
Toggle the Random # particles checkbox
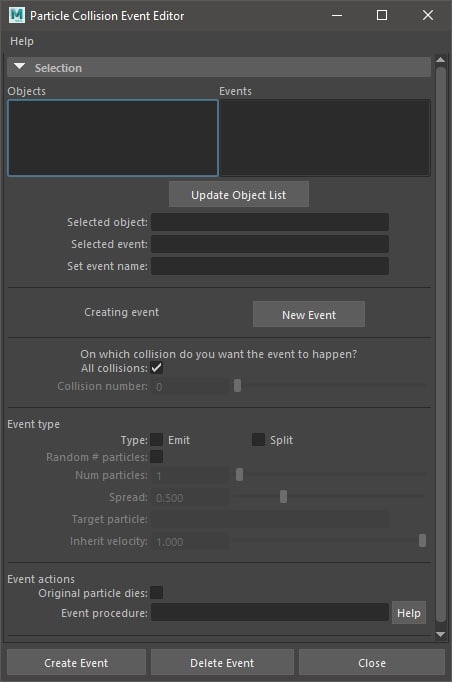click(x=157, y=457)
